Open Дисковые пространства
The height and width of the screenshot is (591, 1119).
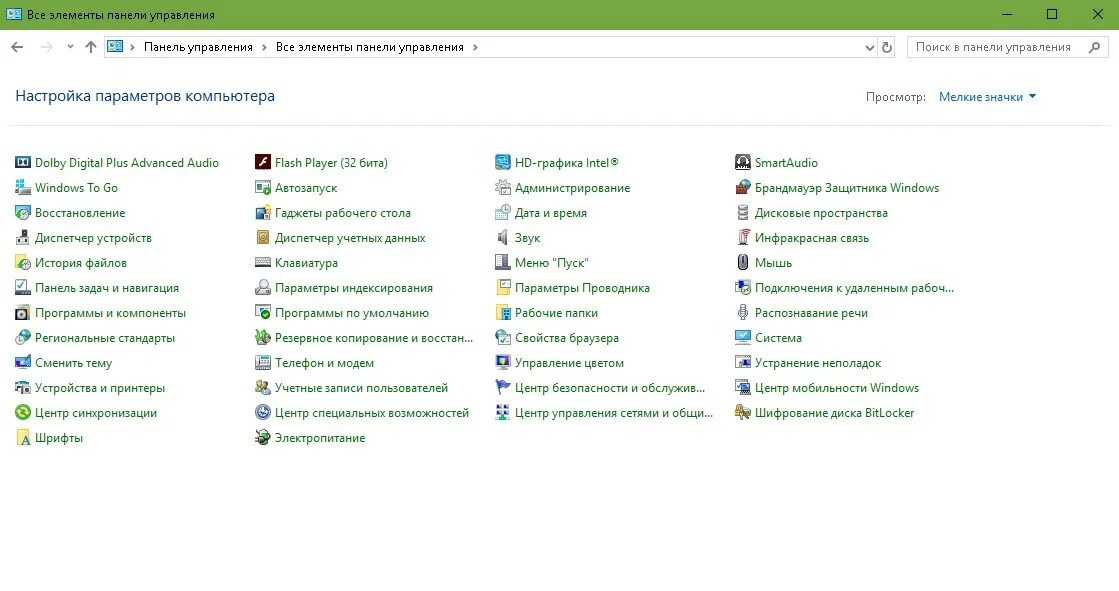[x=821, y=213]
